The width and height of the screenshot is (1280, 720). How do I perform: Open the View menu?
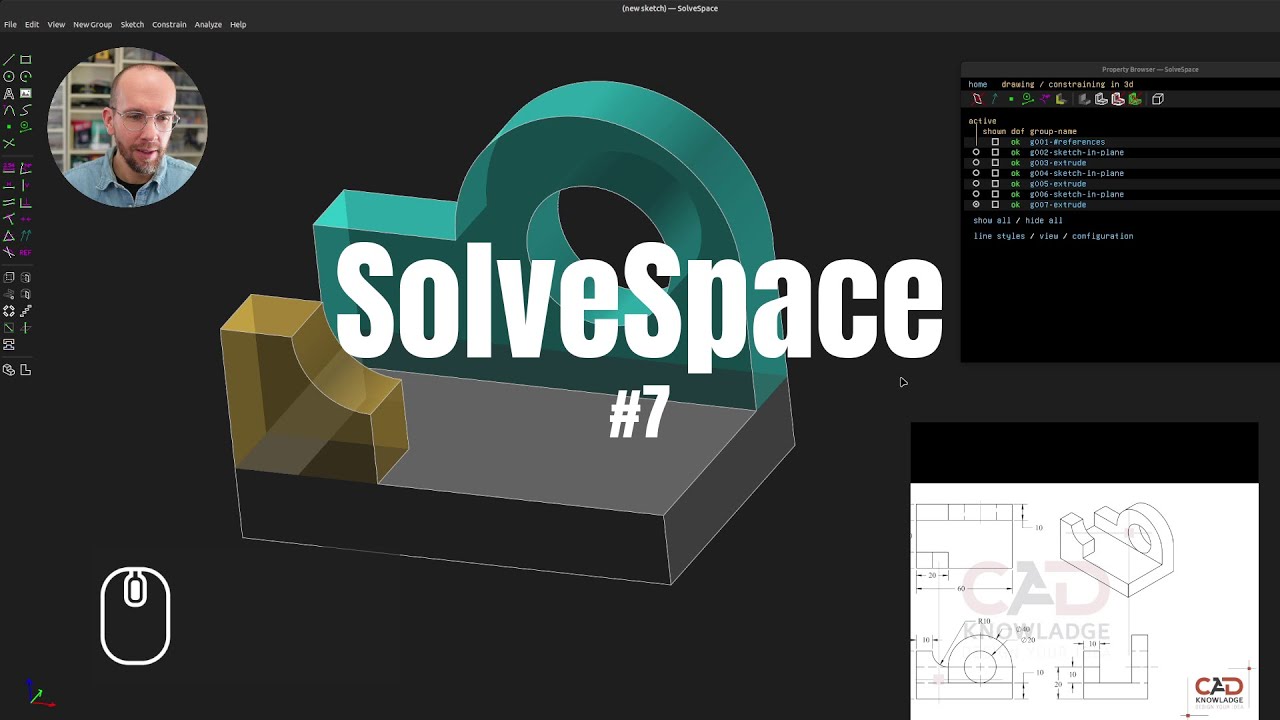(x=56, y=24)
